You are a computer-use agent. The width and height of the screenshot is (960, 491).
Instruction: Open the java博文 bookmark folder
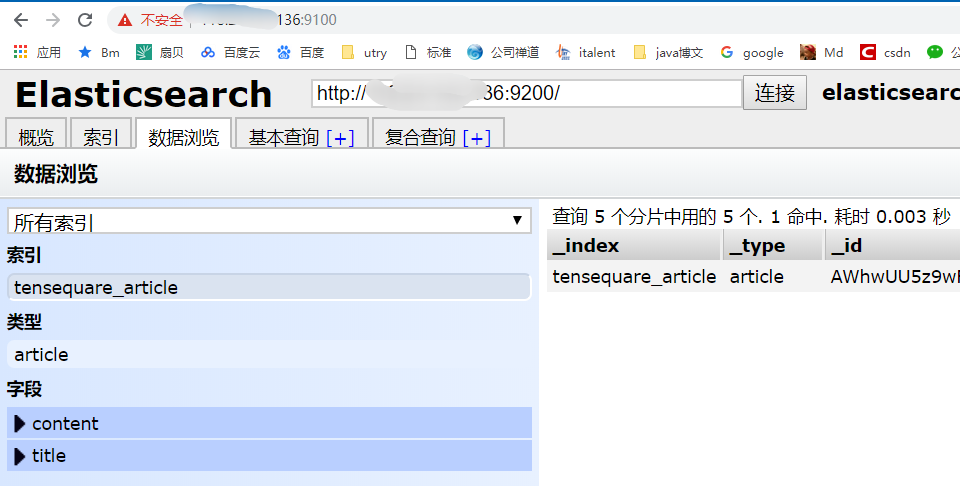coord(668,53)
